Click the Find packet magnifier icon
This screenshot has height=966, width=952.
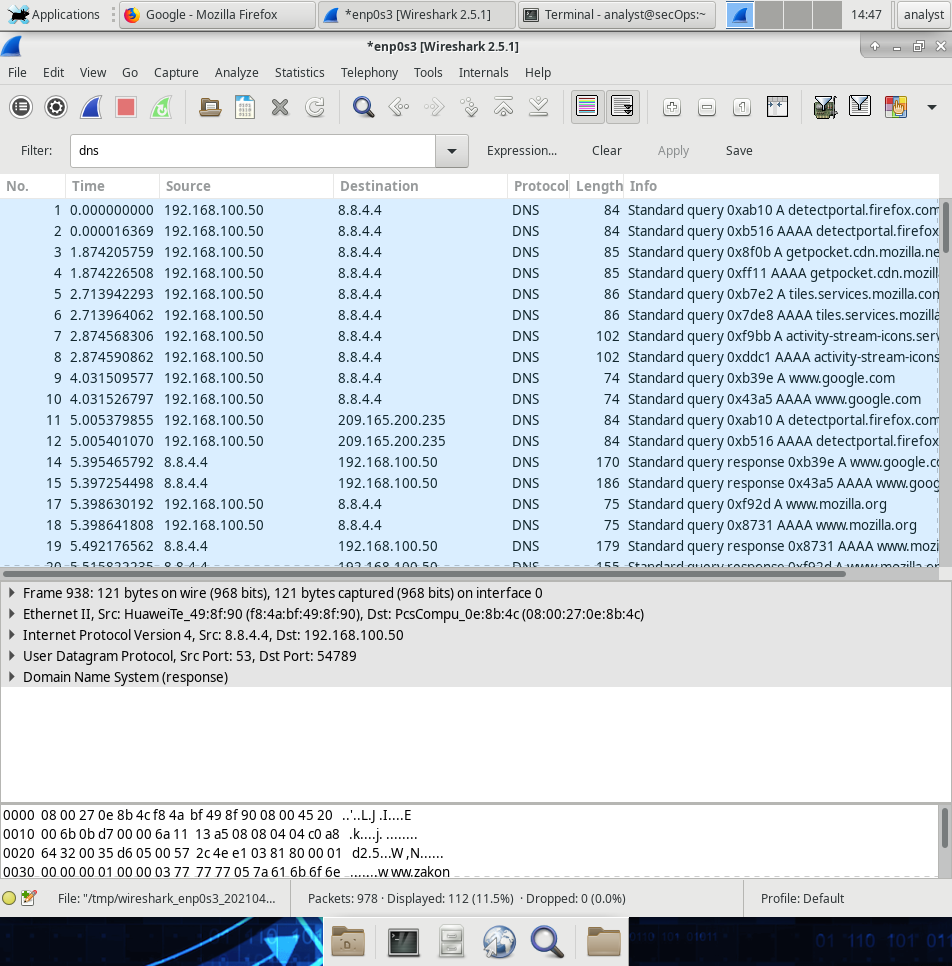point(363,107)
